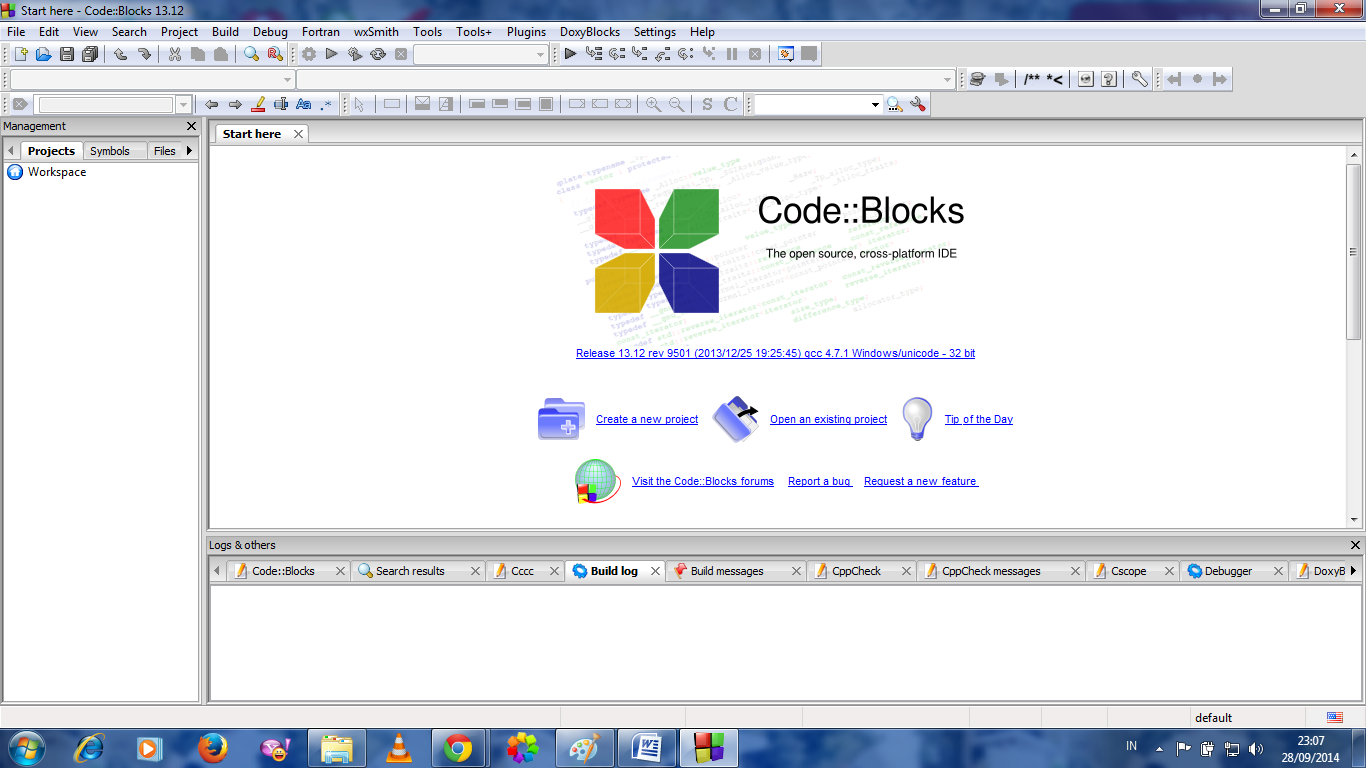Click the incremental search text field

tap(105, 104)
